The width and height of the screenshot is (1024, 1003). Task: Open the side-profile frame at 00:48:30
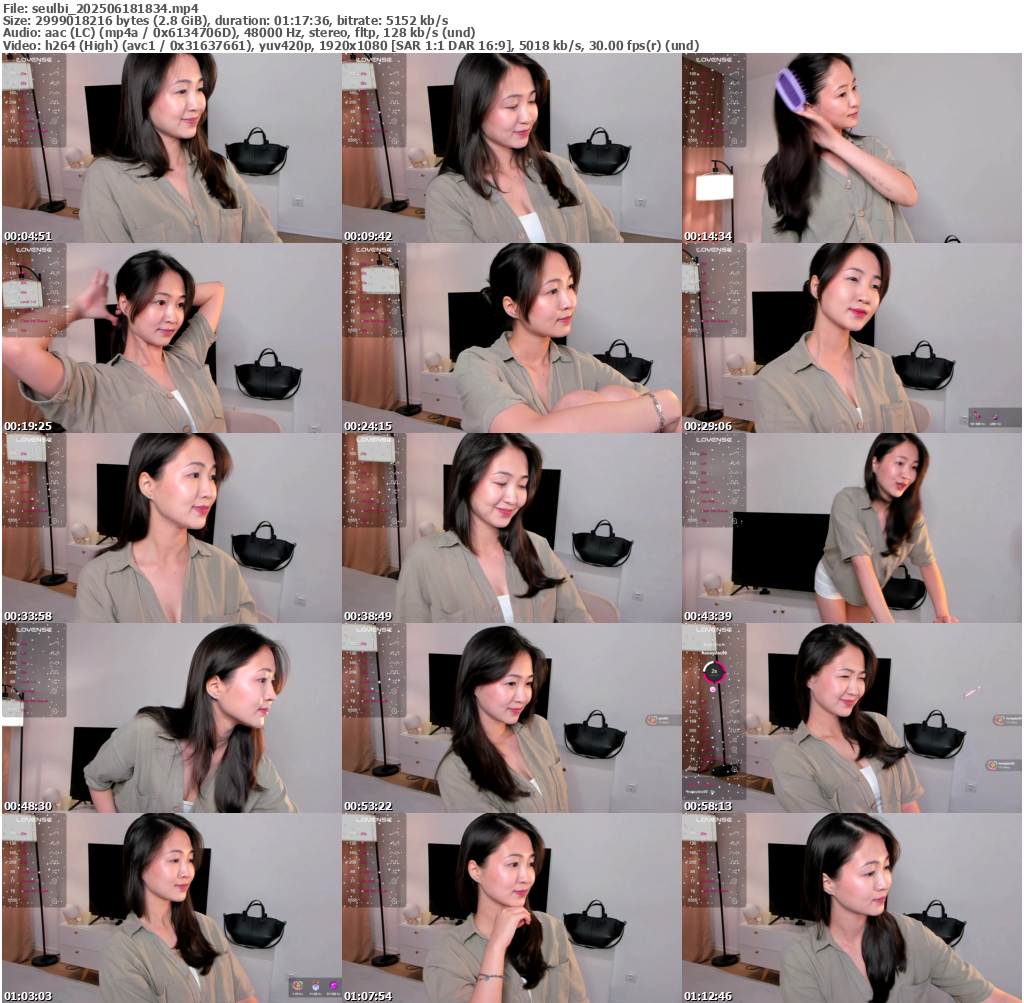point(171,718)
